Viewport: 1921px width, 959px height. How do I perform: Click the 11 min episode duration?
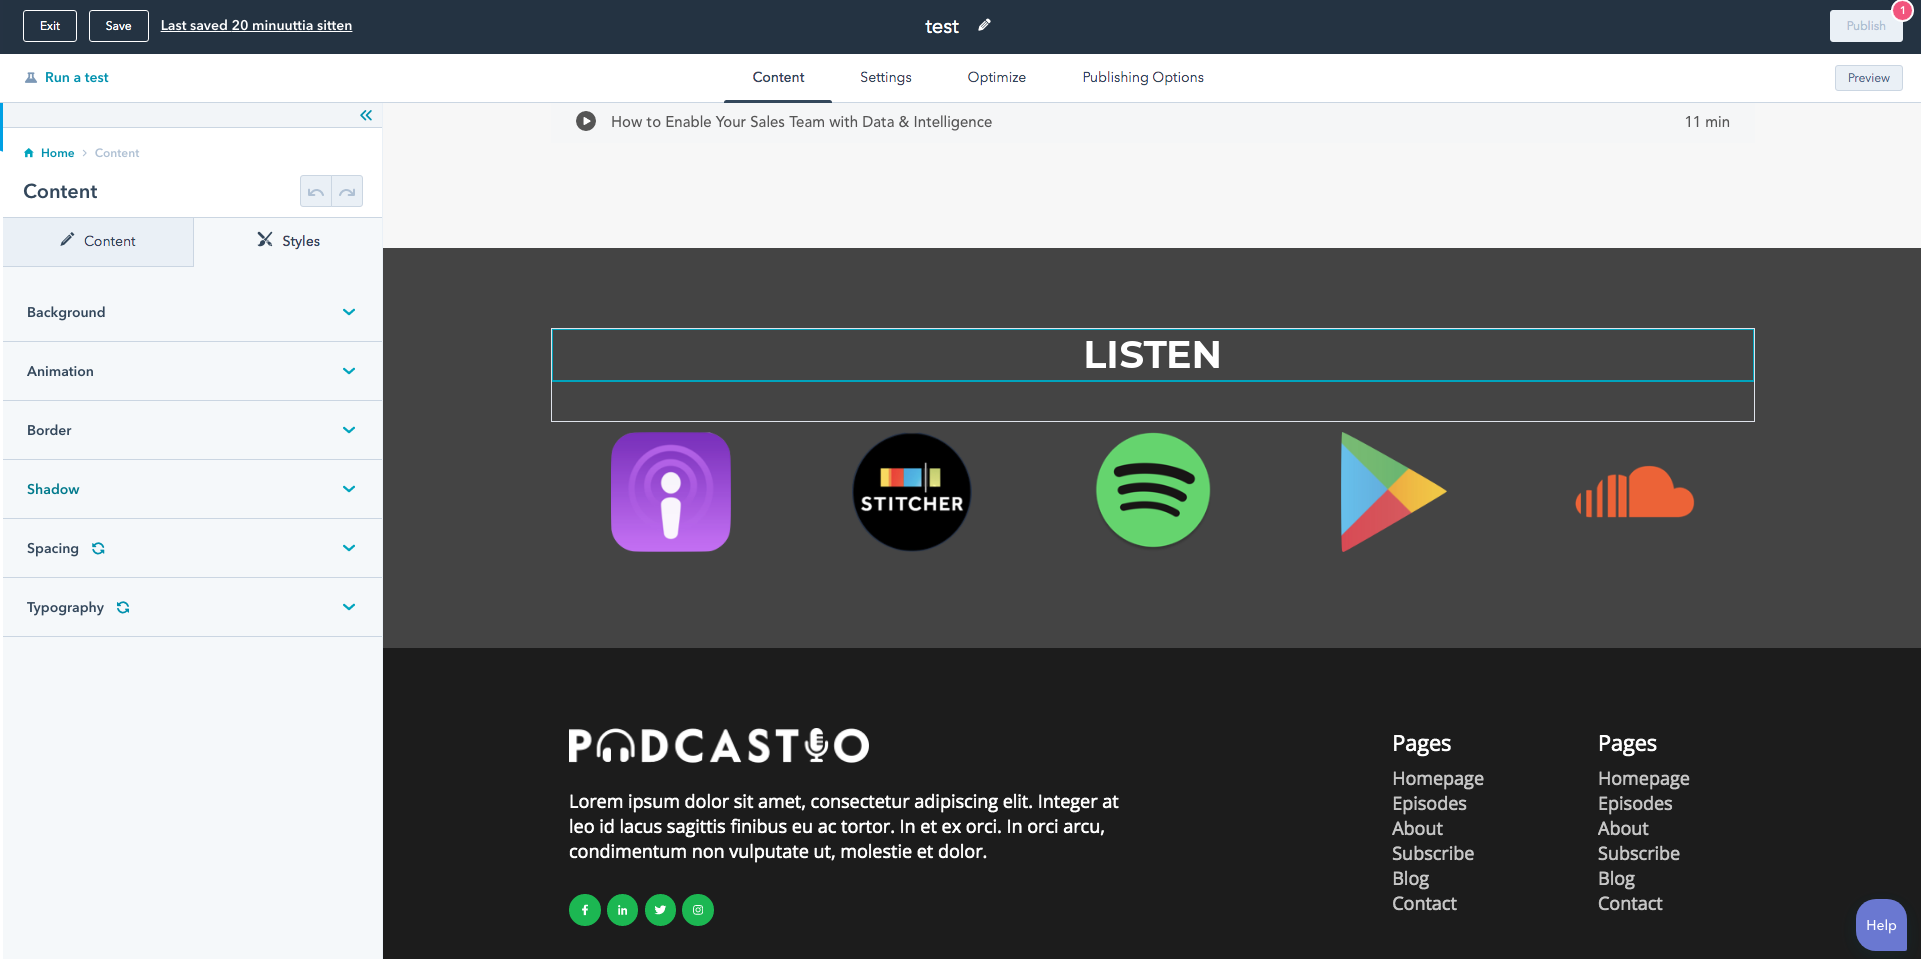click(x=1707, y=122)
